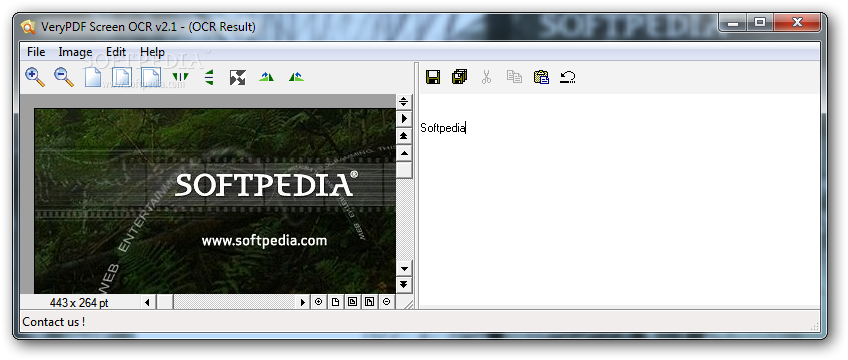Click the right-pointing triangle above vertical scrollbar
The width and height of the screenshot is (848, 360).
[404, 118]
